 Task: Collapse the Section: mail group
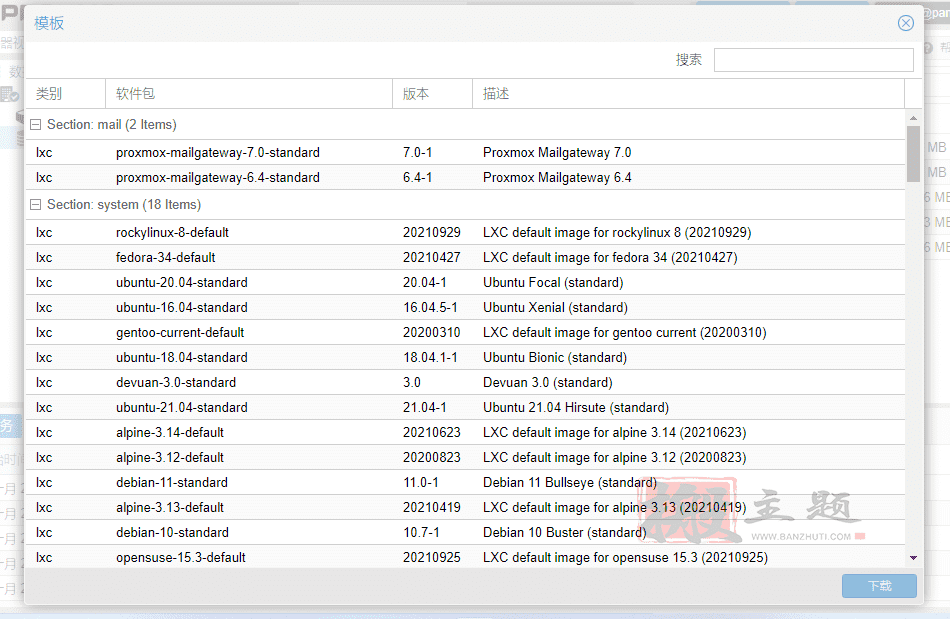tap(36, 125)
